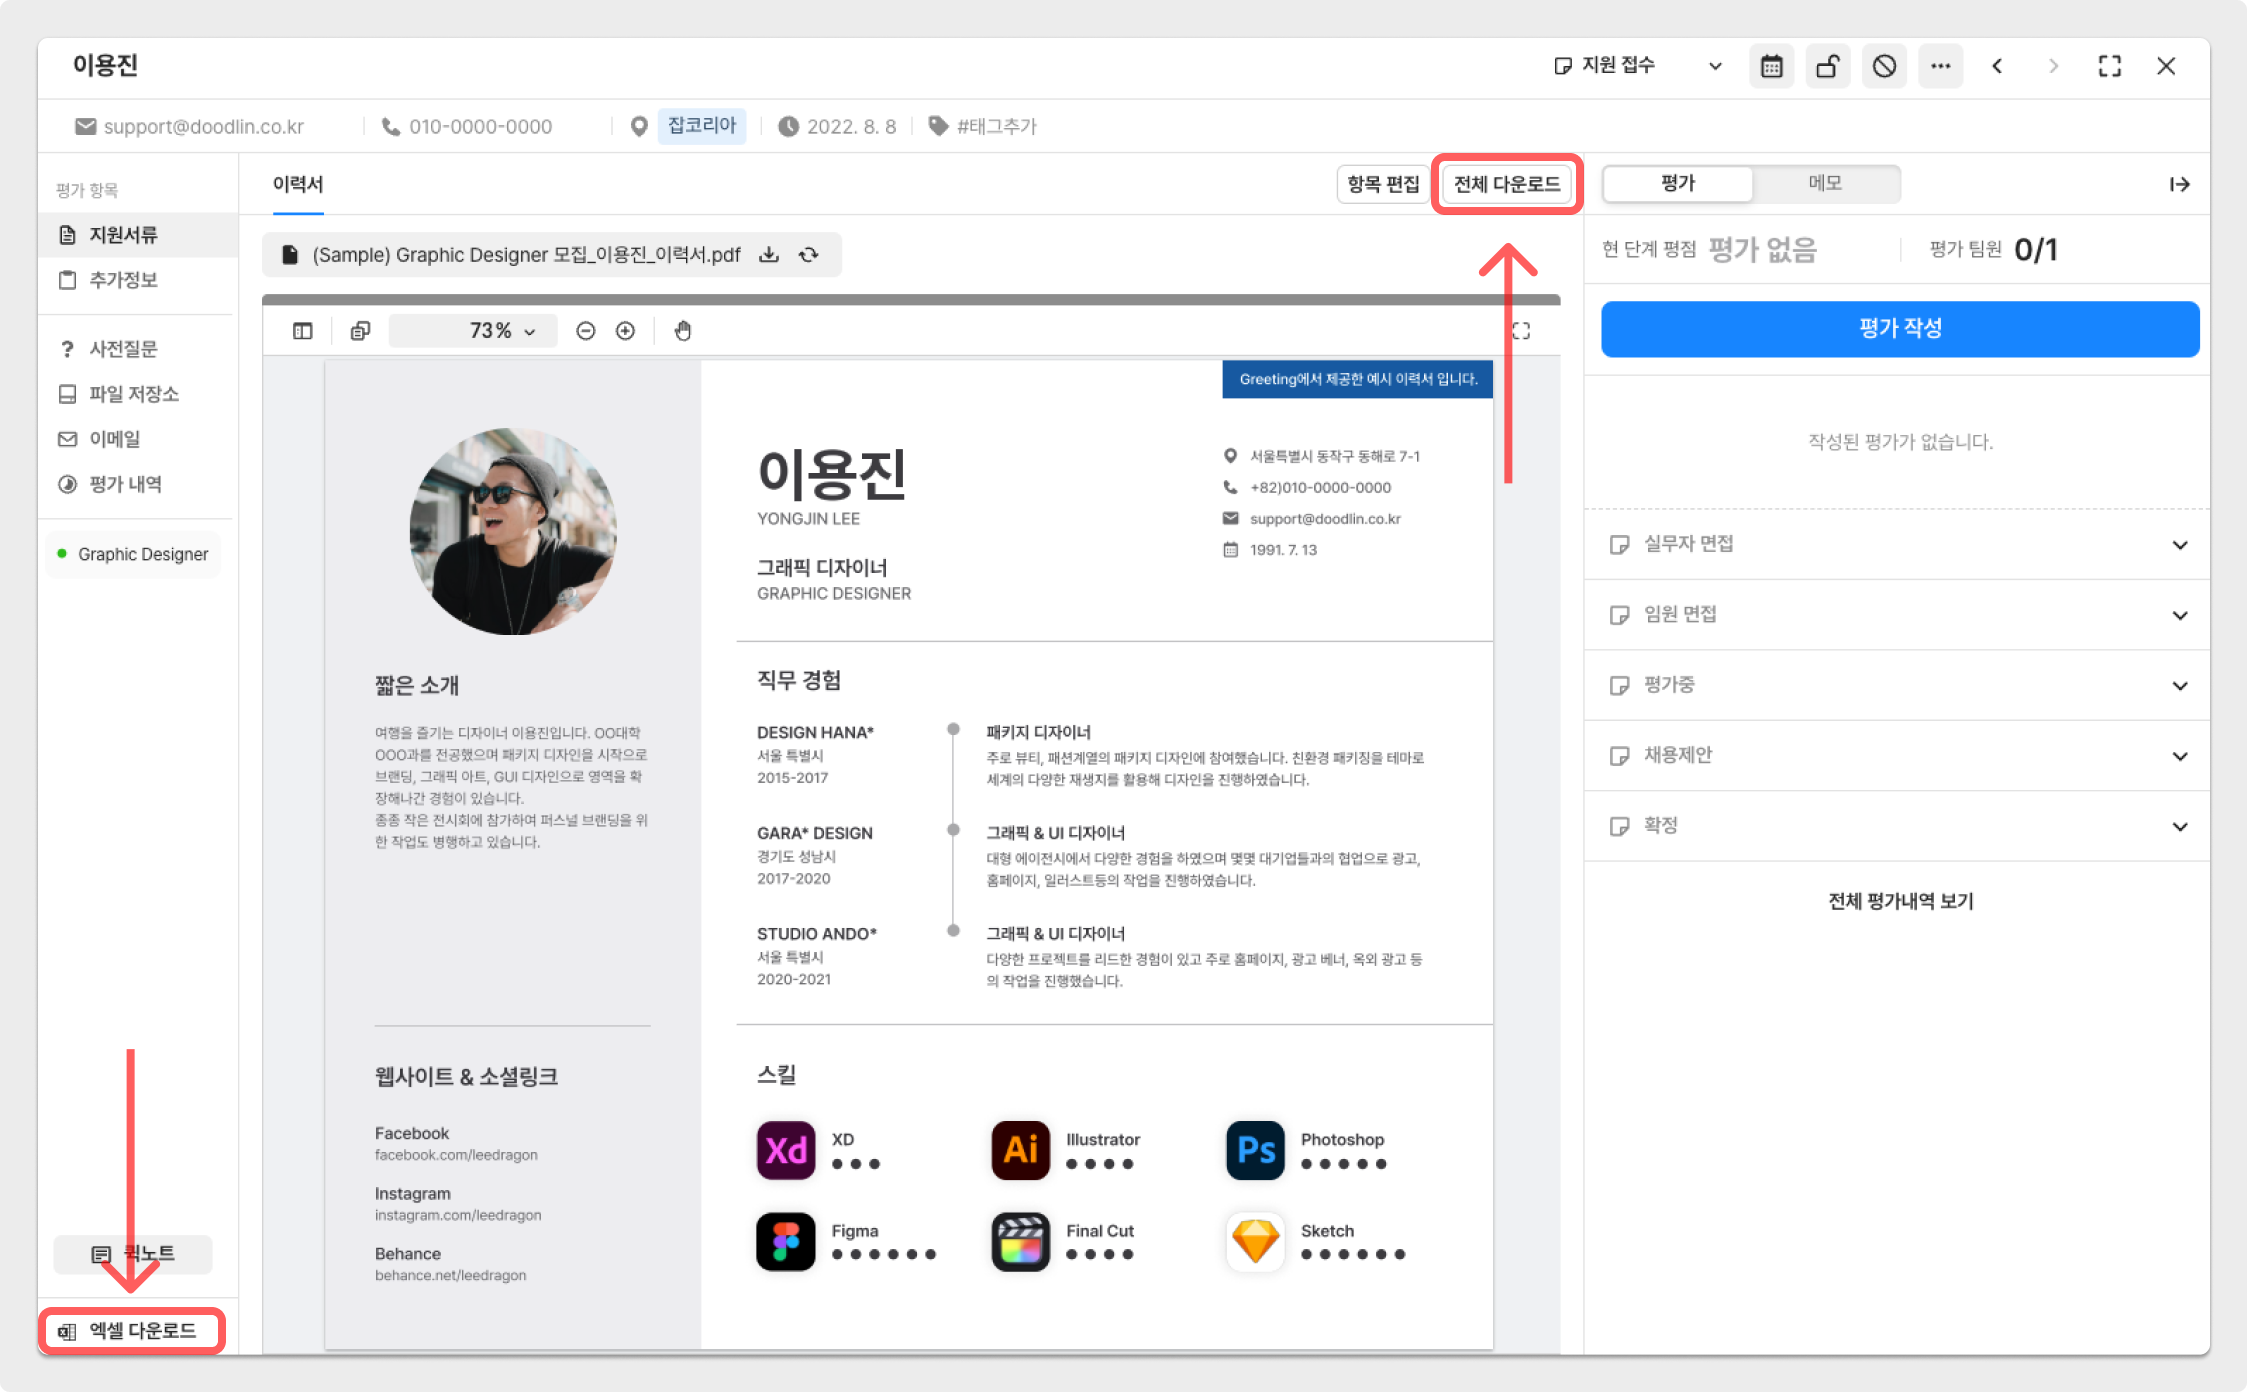Download the resume PDF file icon
Image resolution: width=2247 pixels, height=1392 pixels.
pyautogui.click(x=768, y=255)
